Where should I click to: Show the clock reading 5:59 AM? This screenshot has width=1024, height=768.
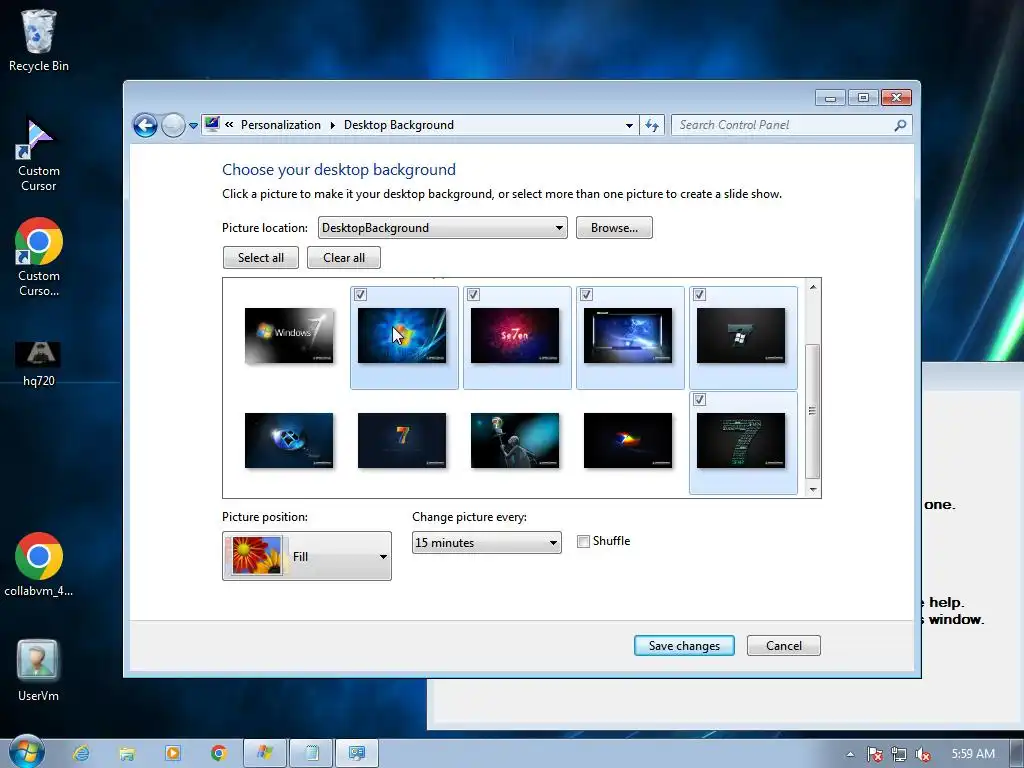click(973, 754)
